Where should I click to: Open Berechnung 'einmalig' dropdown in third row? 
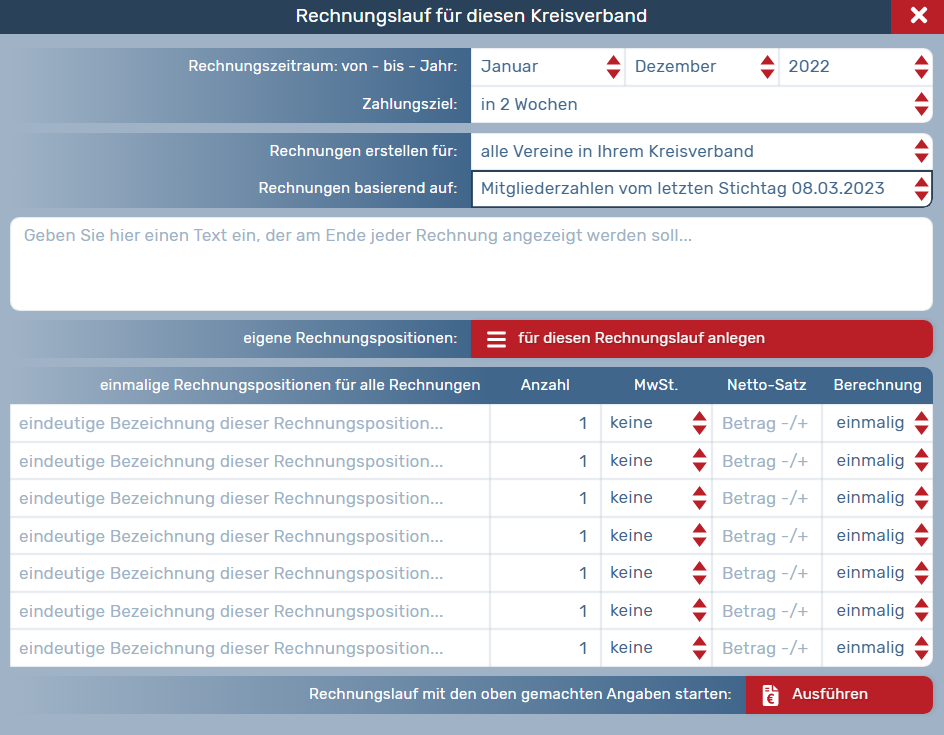[x=877, y=498]
